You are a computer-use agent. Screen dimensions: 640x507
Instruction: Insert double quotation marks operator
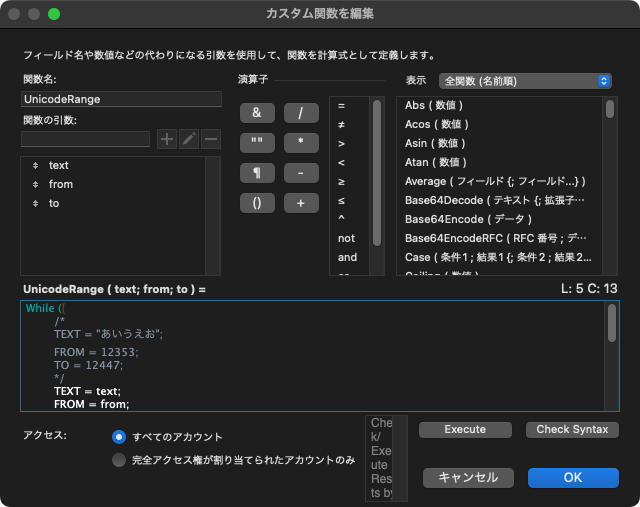(257, 143)
